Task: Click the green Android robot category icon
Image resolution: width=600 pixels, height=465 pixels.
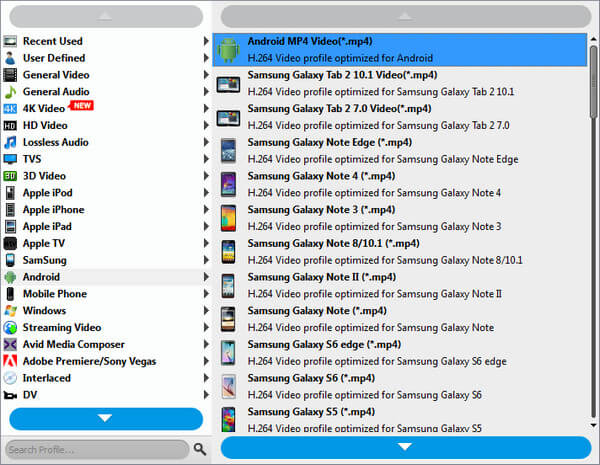Action: point(10,277)
